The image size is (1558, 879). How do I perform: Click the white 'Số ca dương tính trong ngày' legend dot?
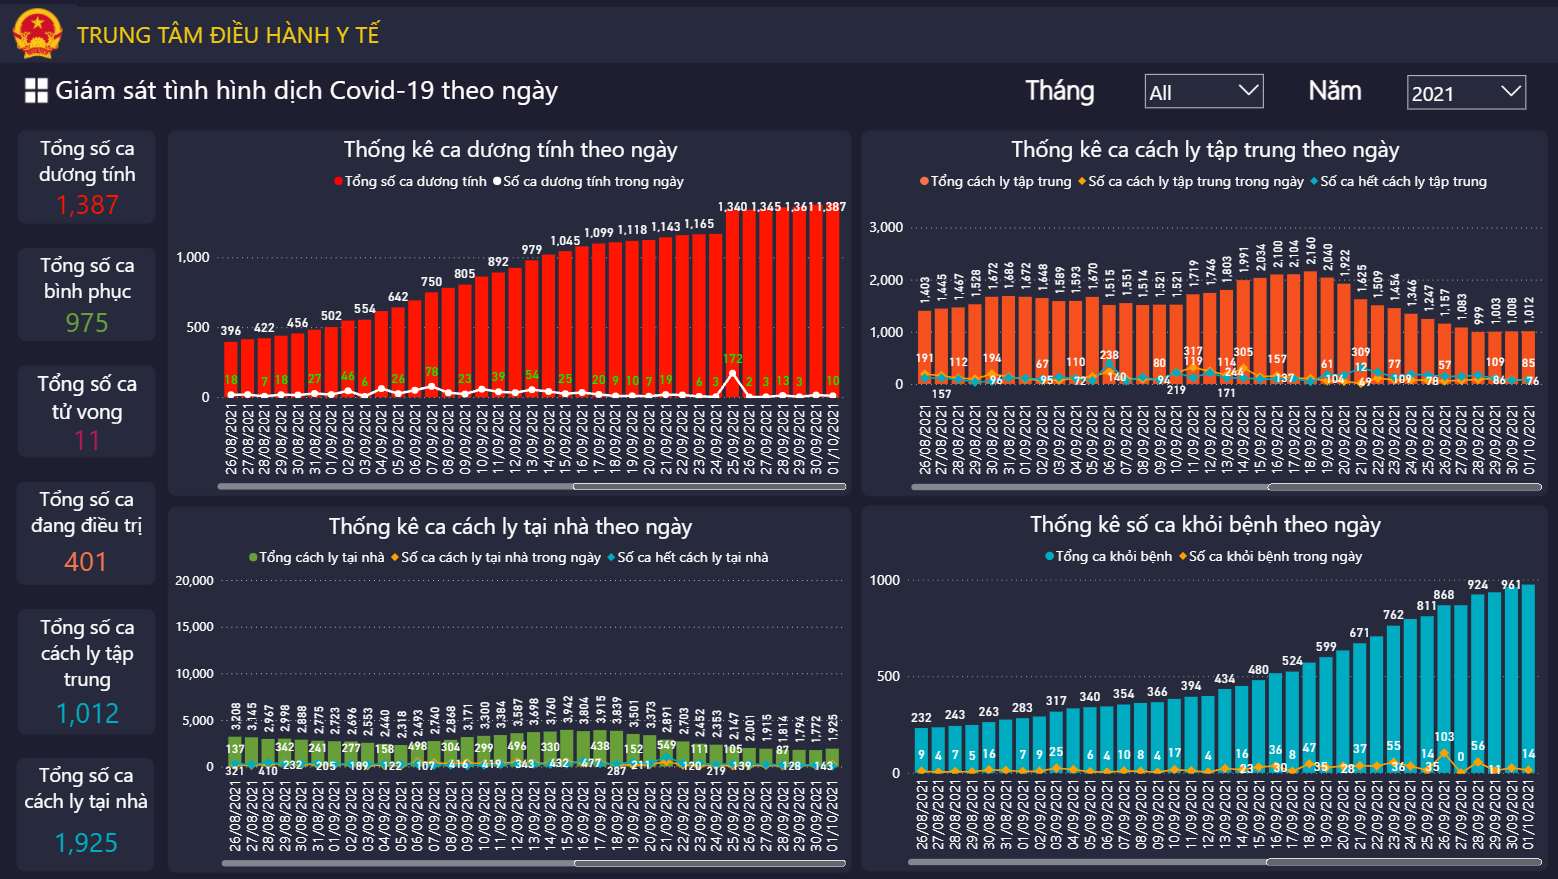[x=497, y=182]
